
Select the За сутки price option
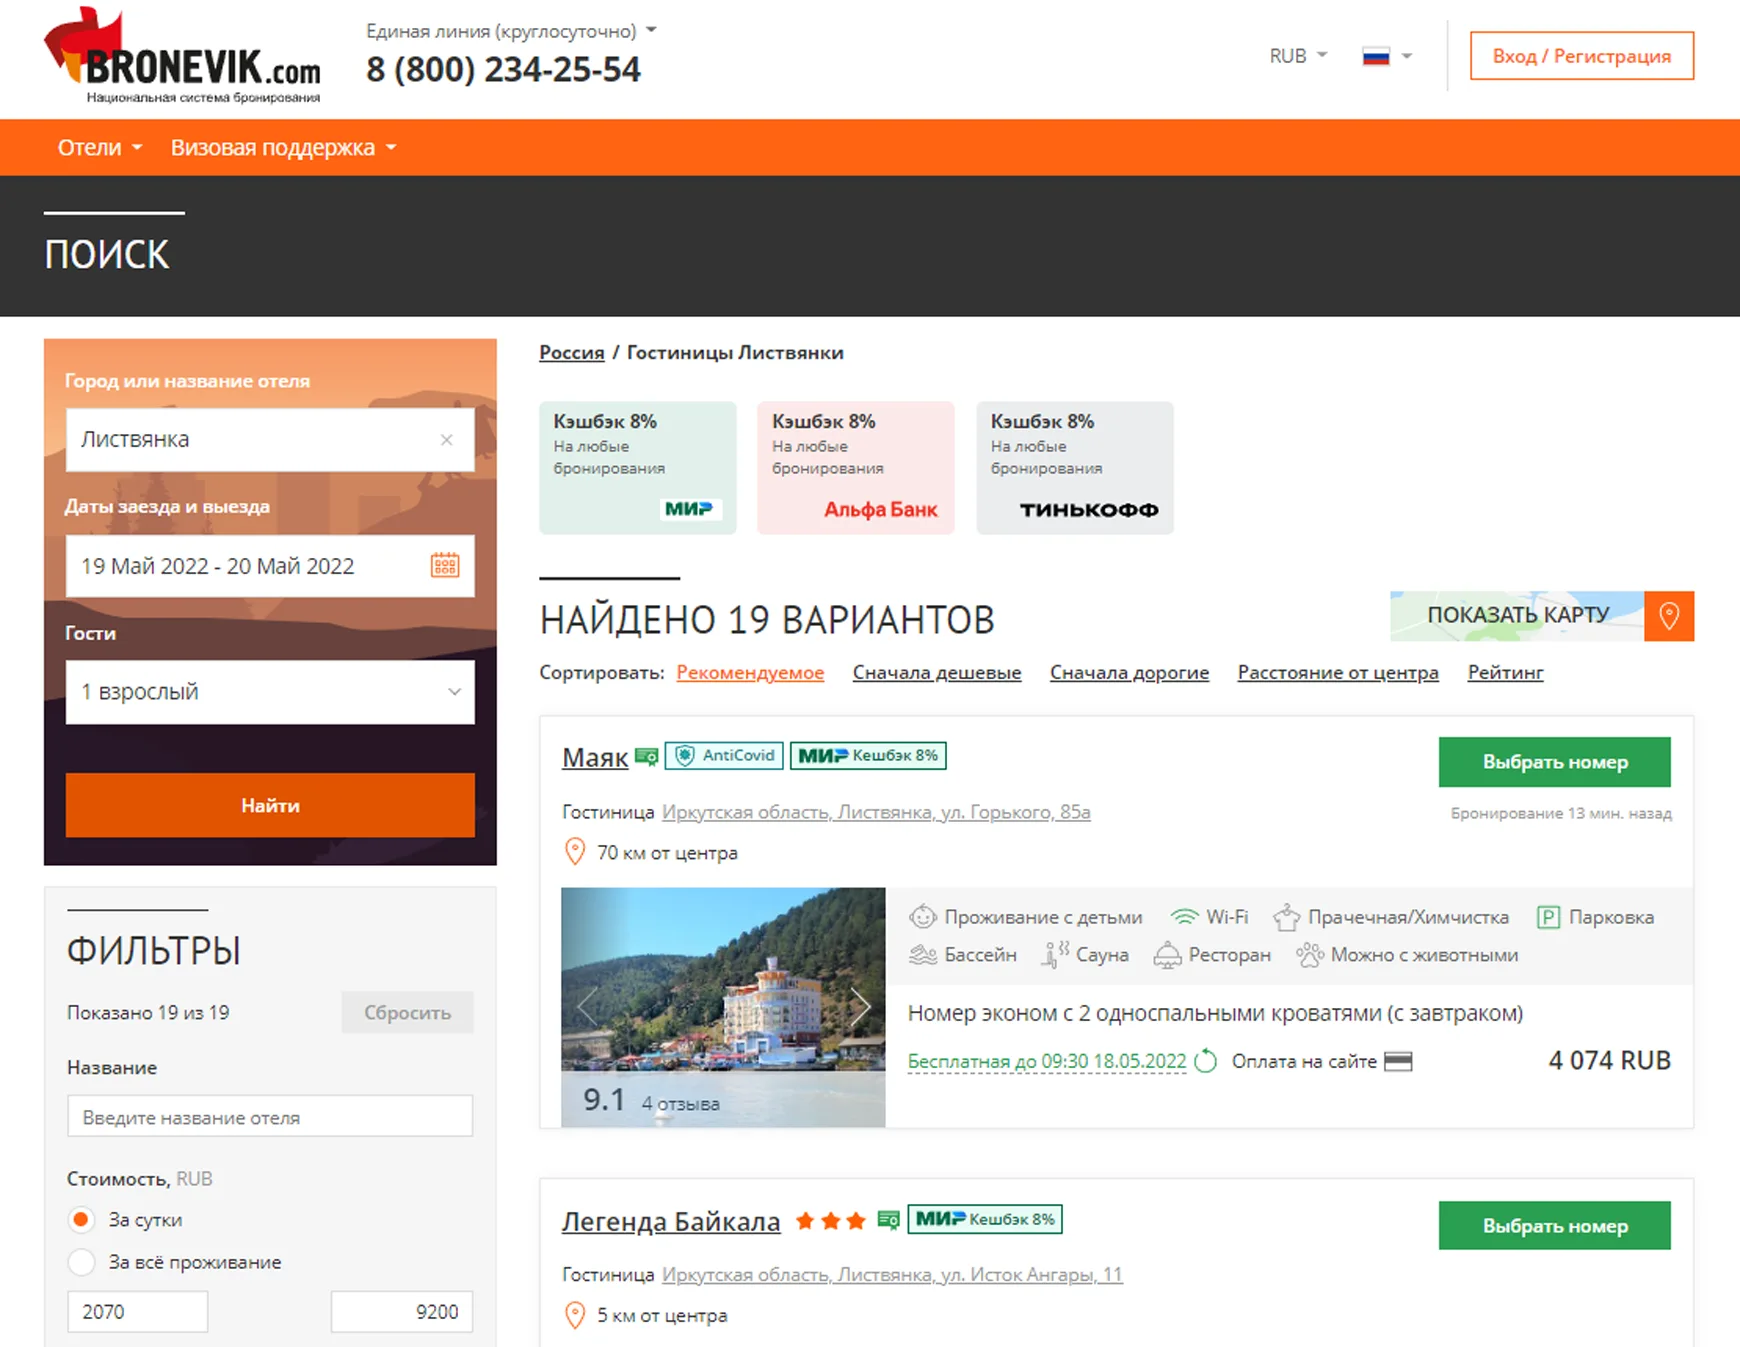coord(82,1219)
